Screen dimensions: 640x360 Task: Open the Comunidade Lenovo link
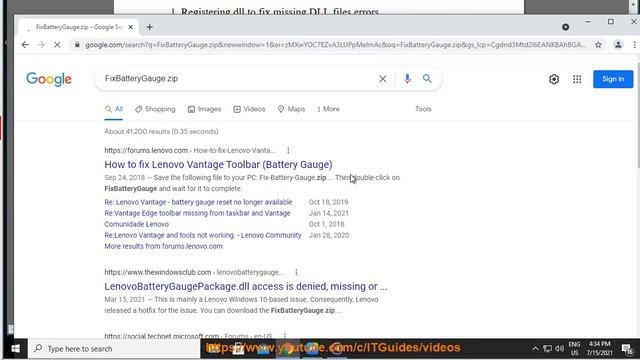point(136,224)
